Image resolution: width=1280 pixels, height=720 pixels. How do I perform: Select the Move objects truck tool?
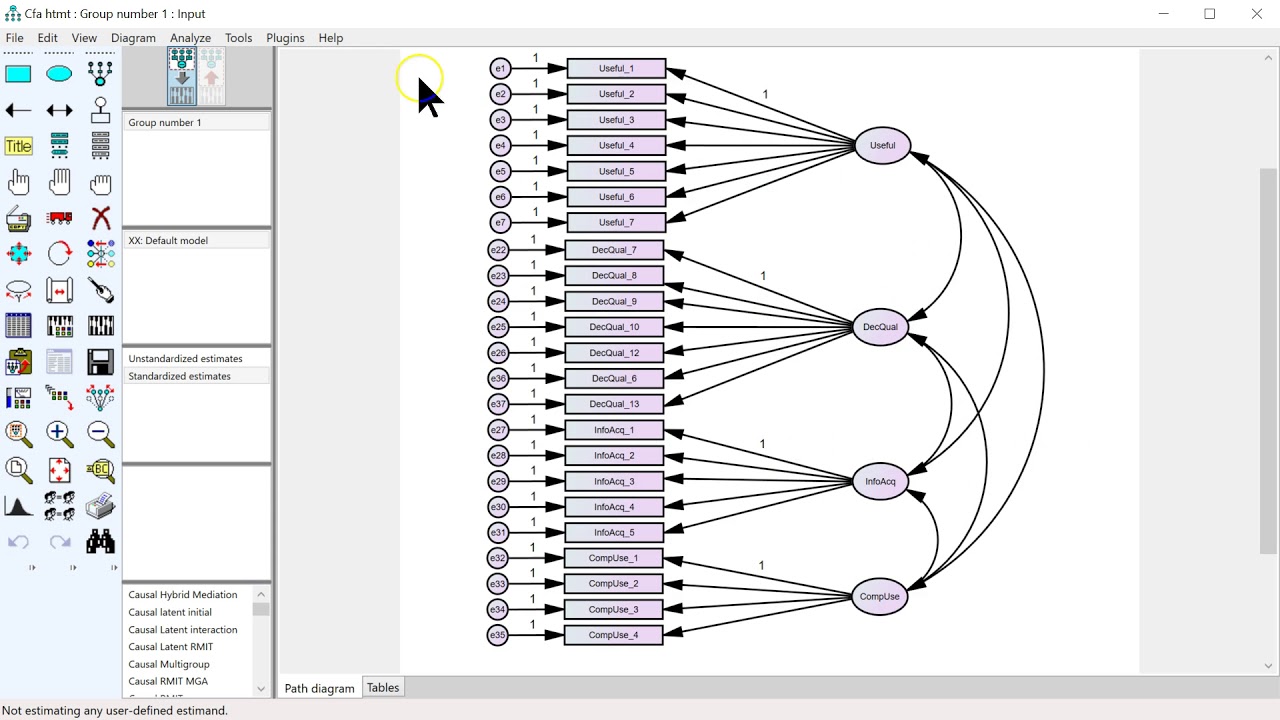tap(59, 218)
